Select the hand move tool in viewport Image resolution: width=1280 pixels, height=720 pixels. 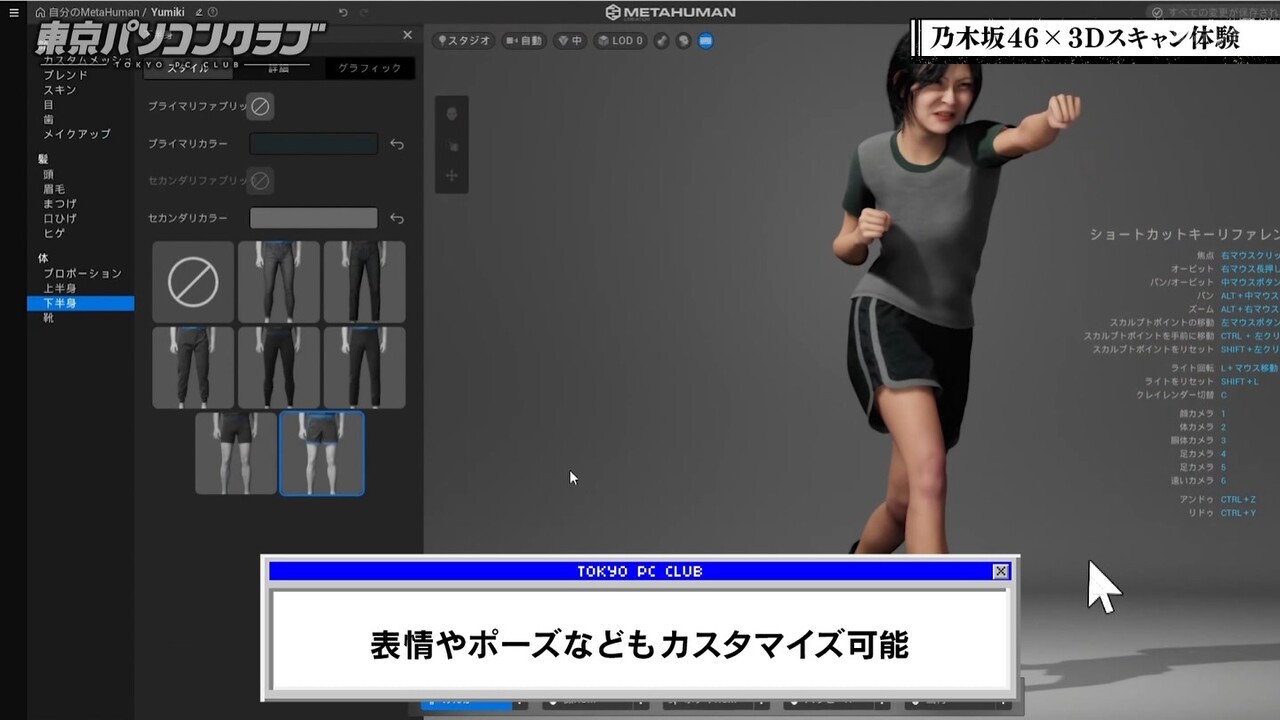click(452, 145)
